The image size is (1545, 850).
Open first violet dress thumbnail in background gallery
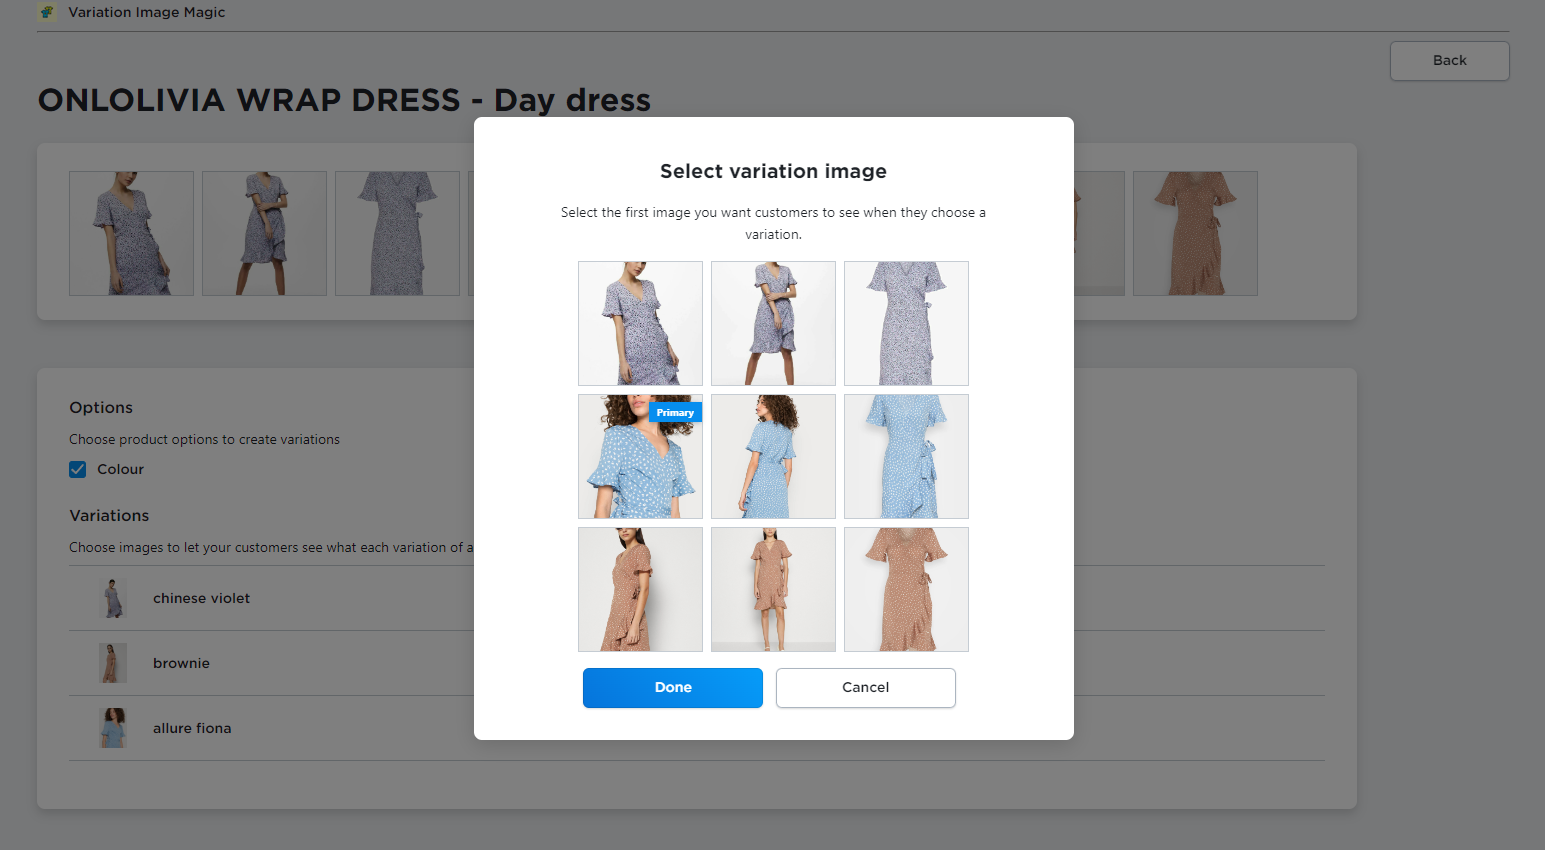point(131,233)
